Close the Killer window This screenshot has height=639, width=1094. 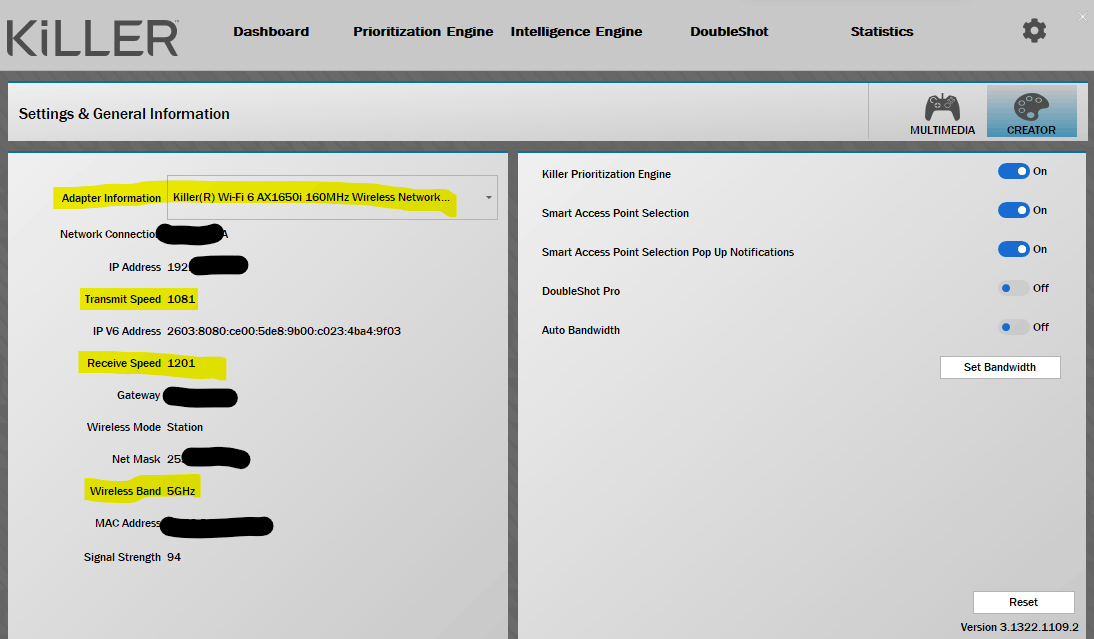(1082, 17)
